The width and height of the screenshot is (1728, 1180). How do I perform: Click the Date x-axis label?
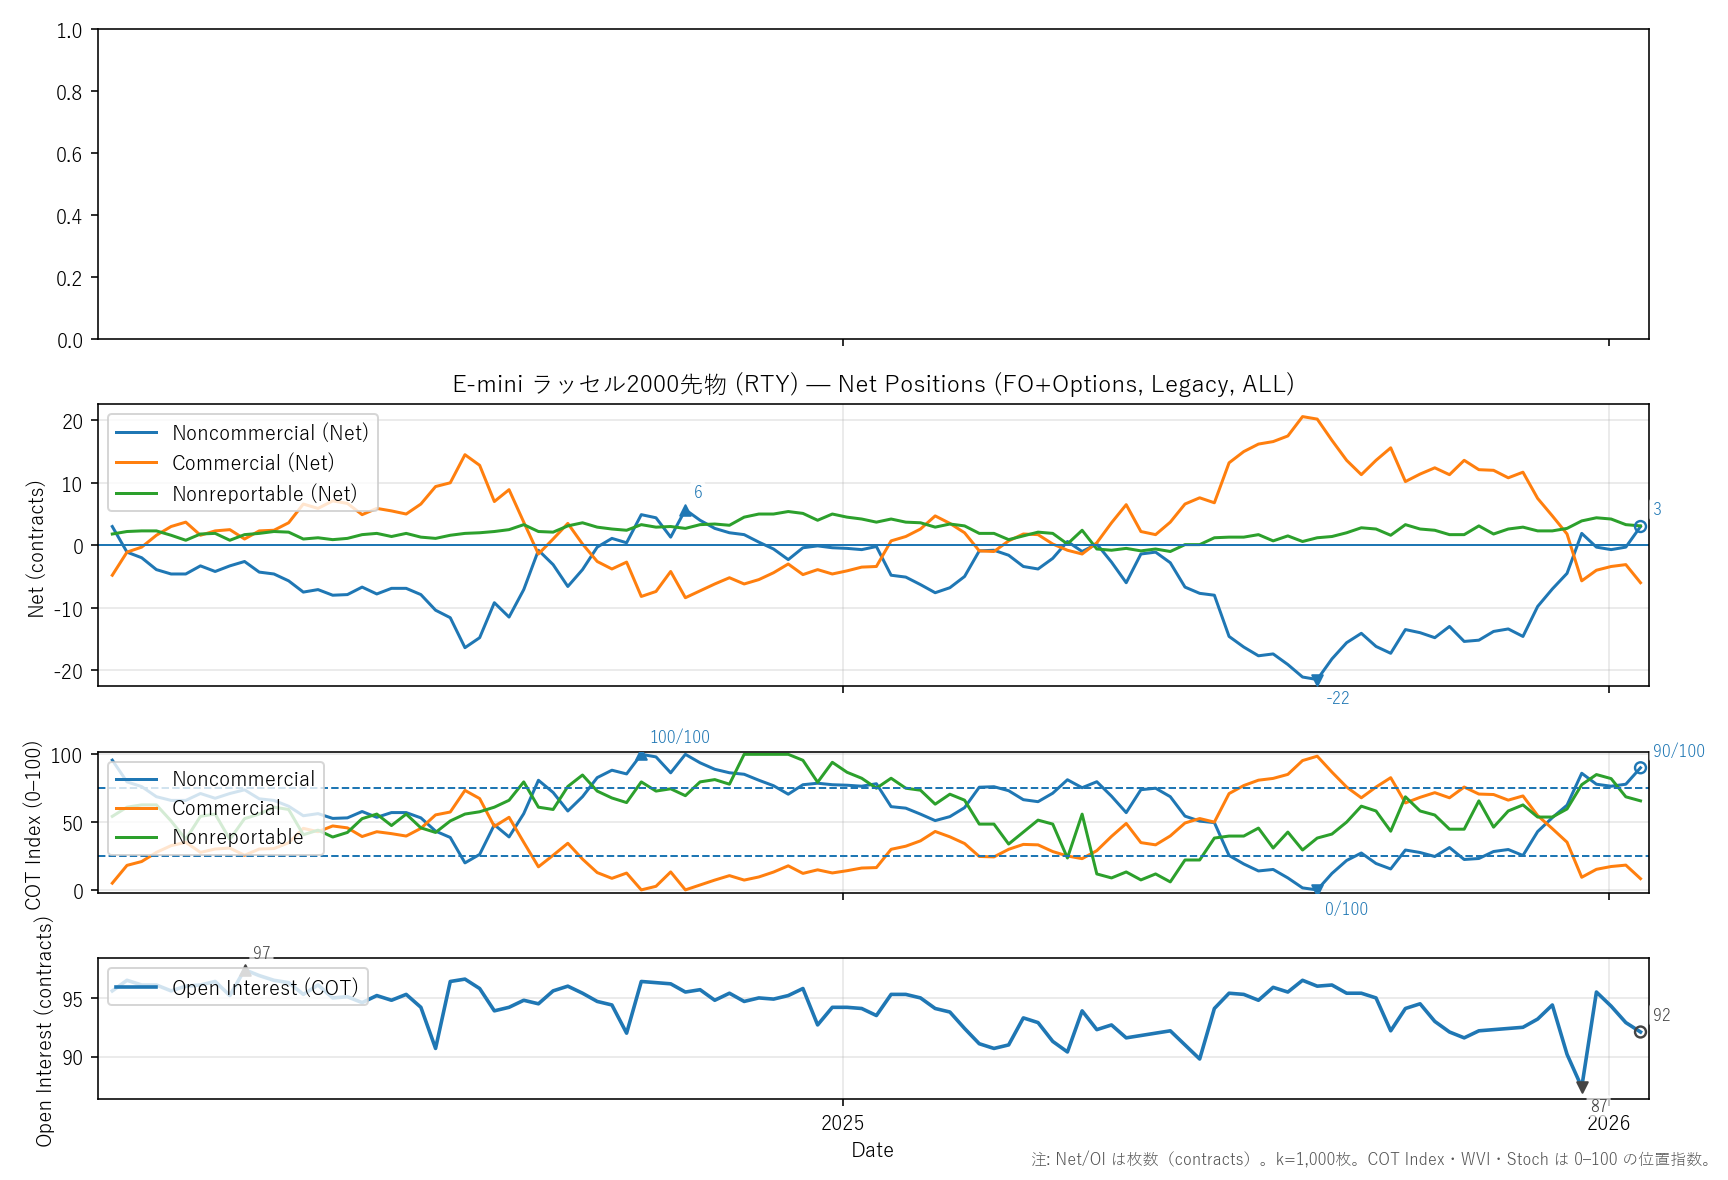pos(872,1150)
